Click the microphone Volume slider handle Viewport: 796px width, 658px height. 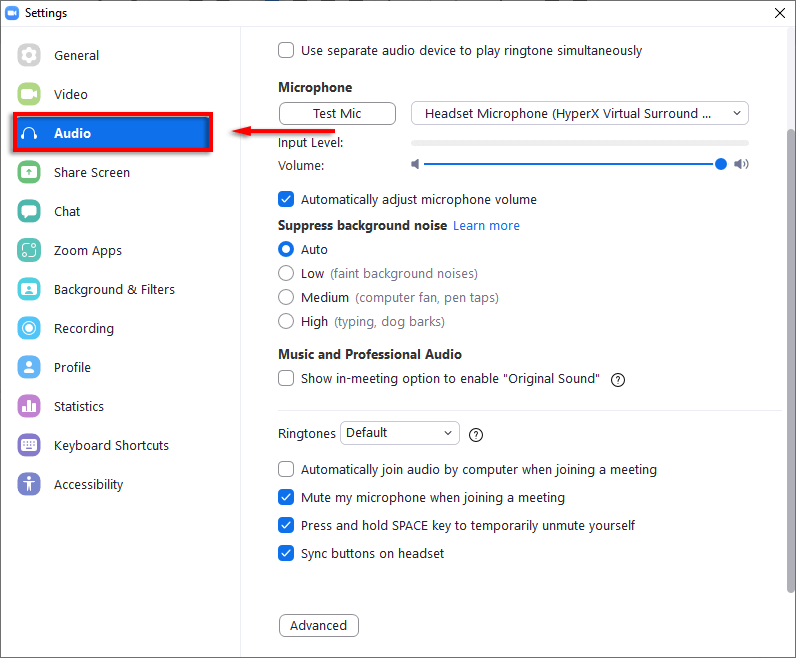pyautogui.click(x=721, y=164)
